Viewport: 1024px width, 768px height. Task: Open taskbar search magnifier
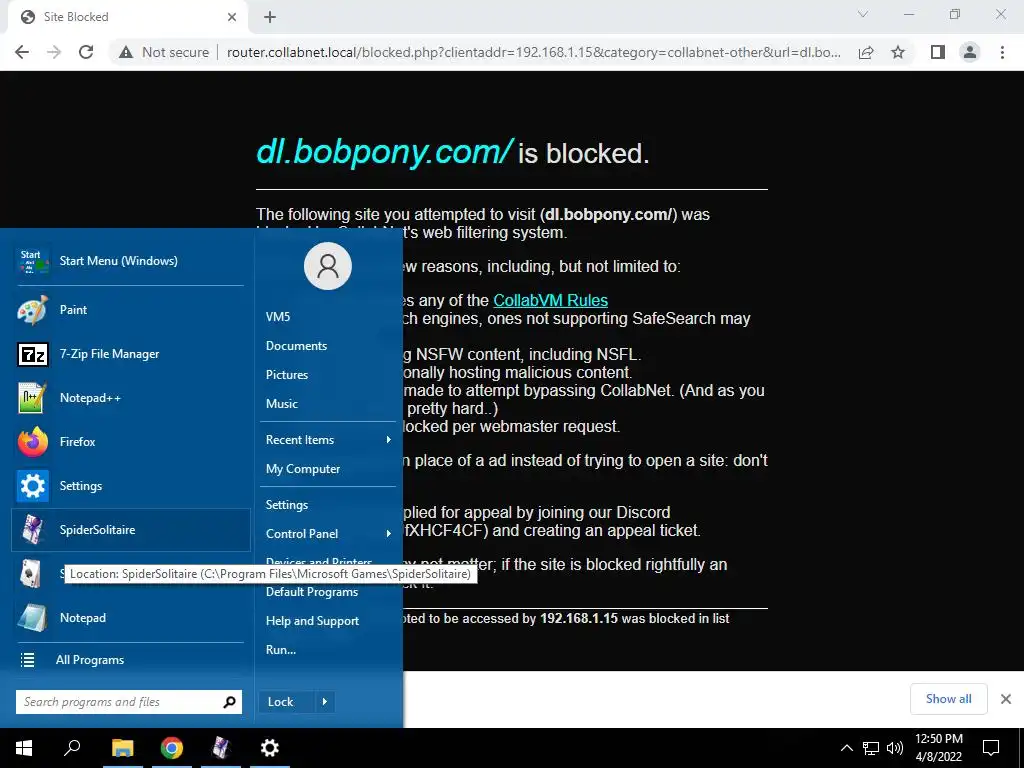click(x=72, y=748)
